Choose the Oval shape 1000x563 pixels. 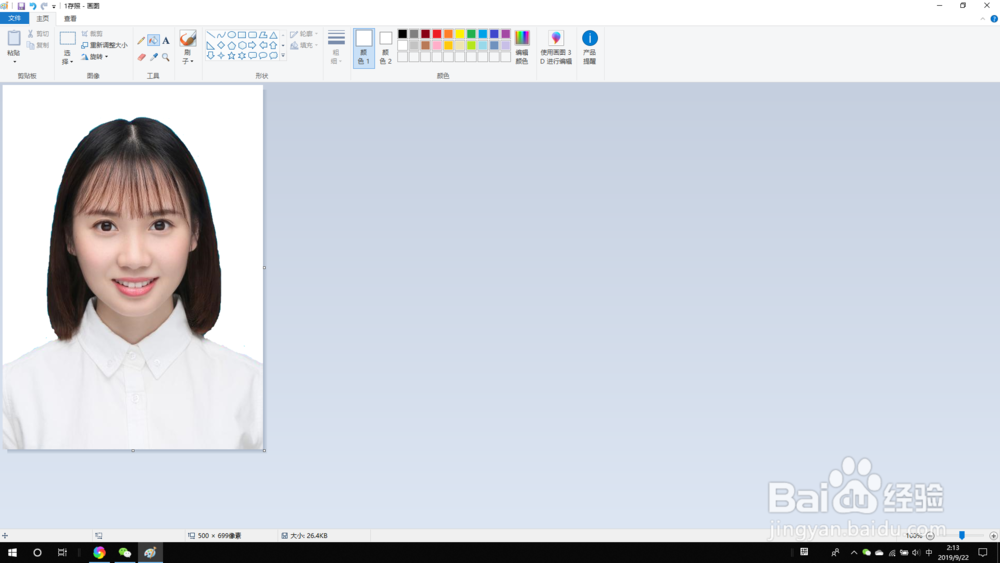[232, 35]
